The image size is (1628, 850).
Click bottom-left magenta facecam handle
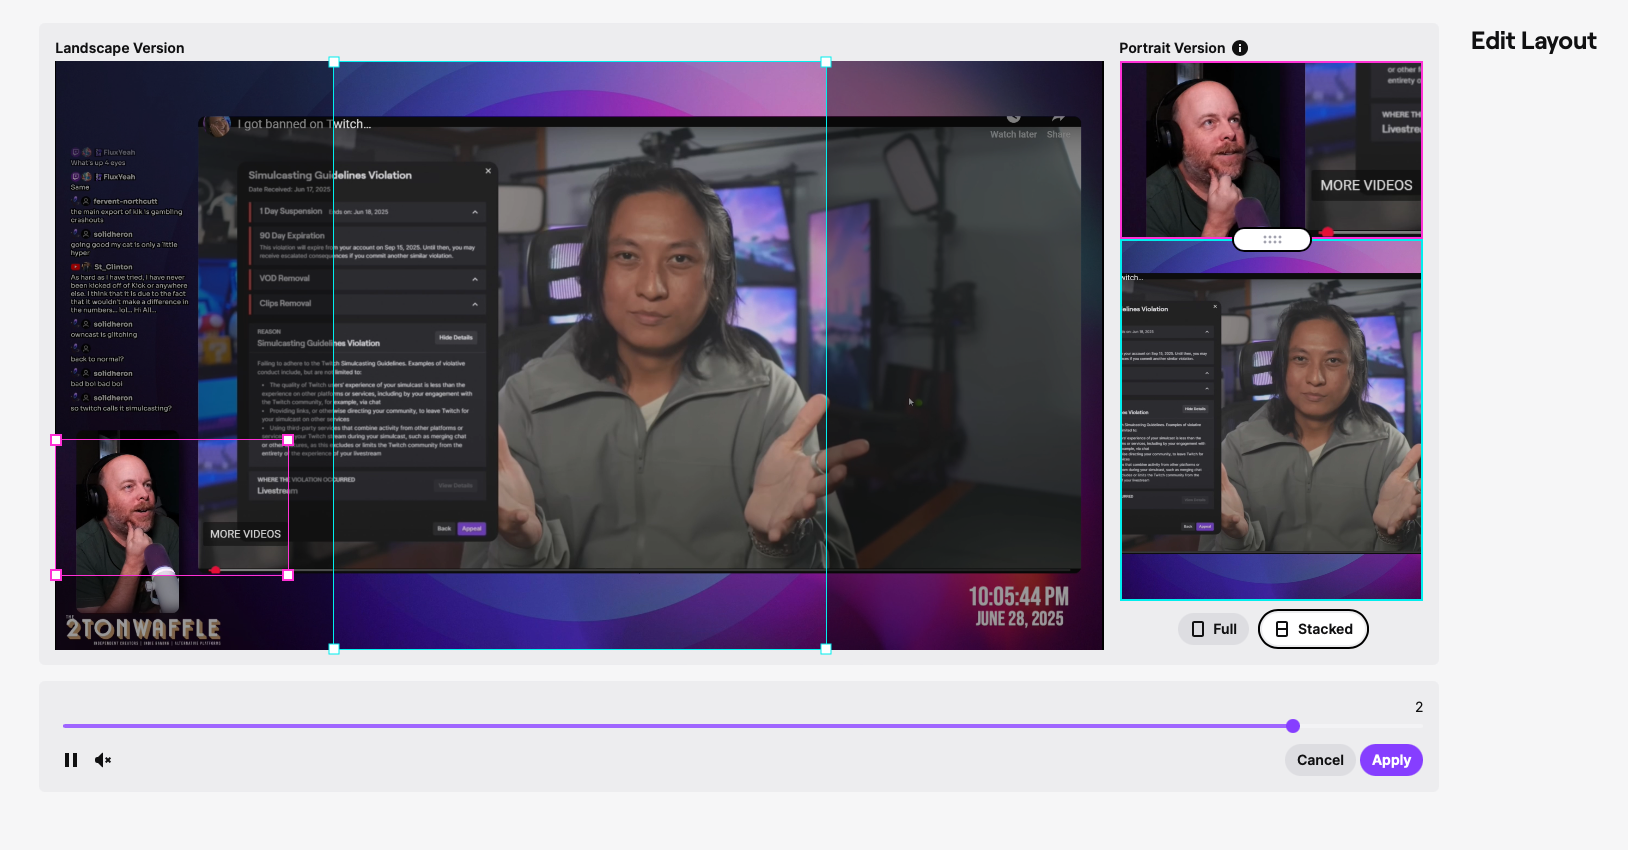56,575
